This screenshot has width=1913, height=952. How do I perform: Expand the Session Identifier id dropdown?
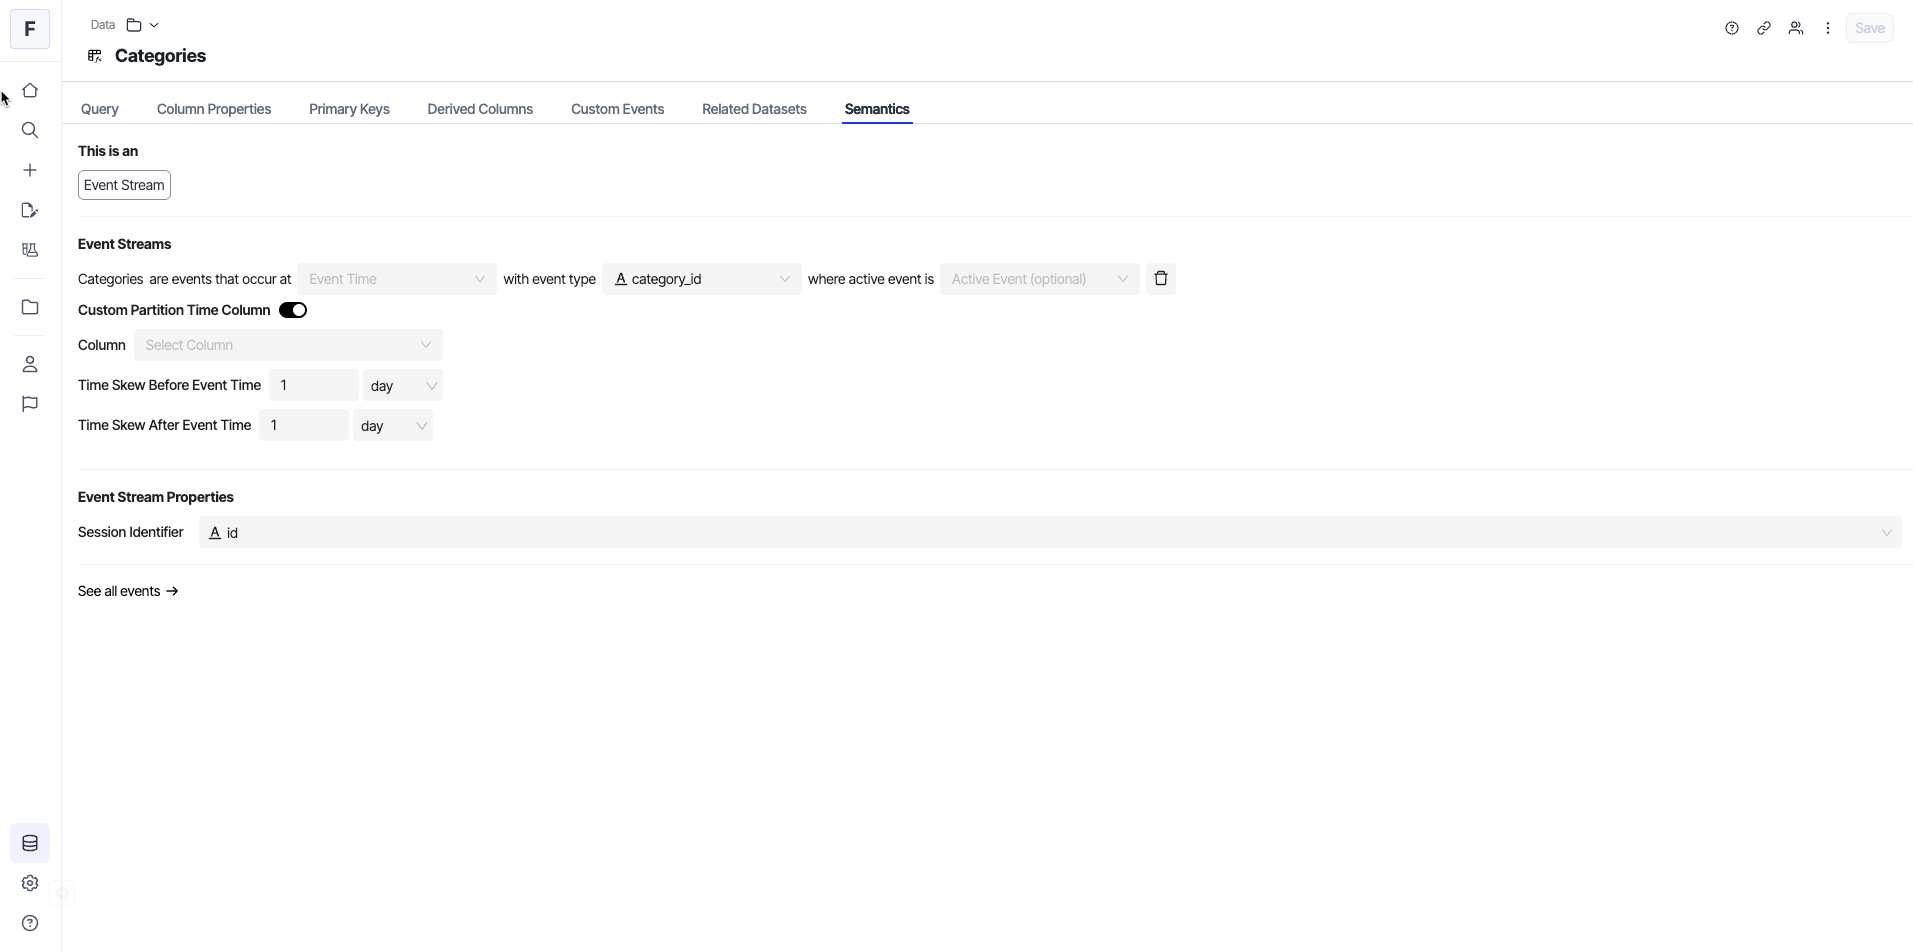pos(1050,533)
